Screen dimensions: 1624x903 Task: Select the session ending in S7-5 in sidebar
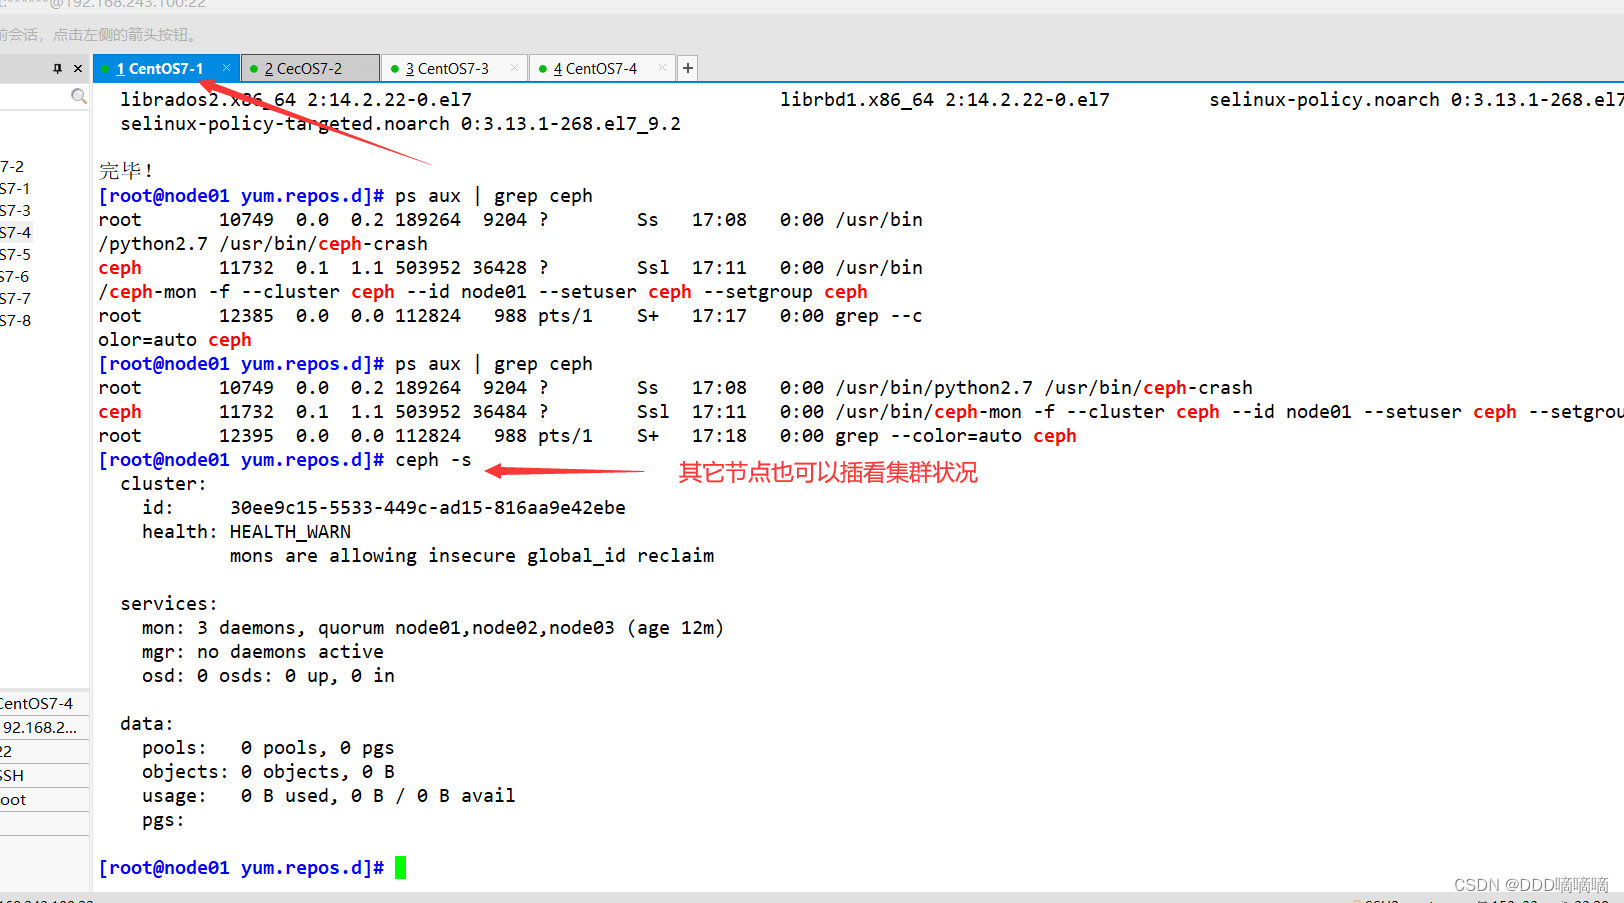click(x=15, y=254)
